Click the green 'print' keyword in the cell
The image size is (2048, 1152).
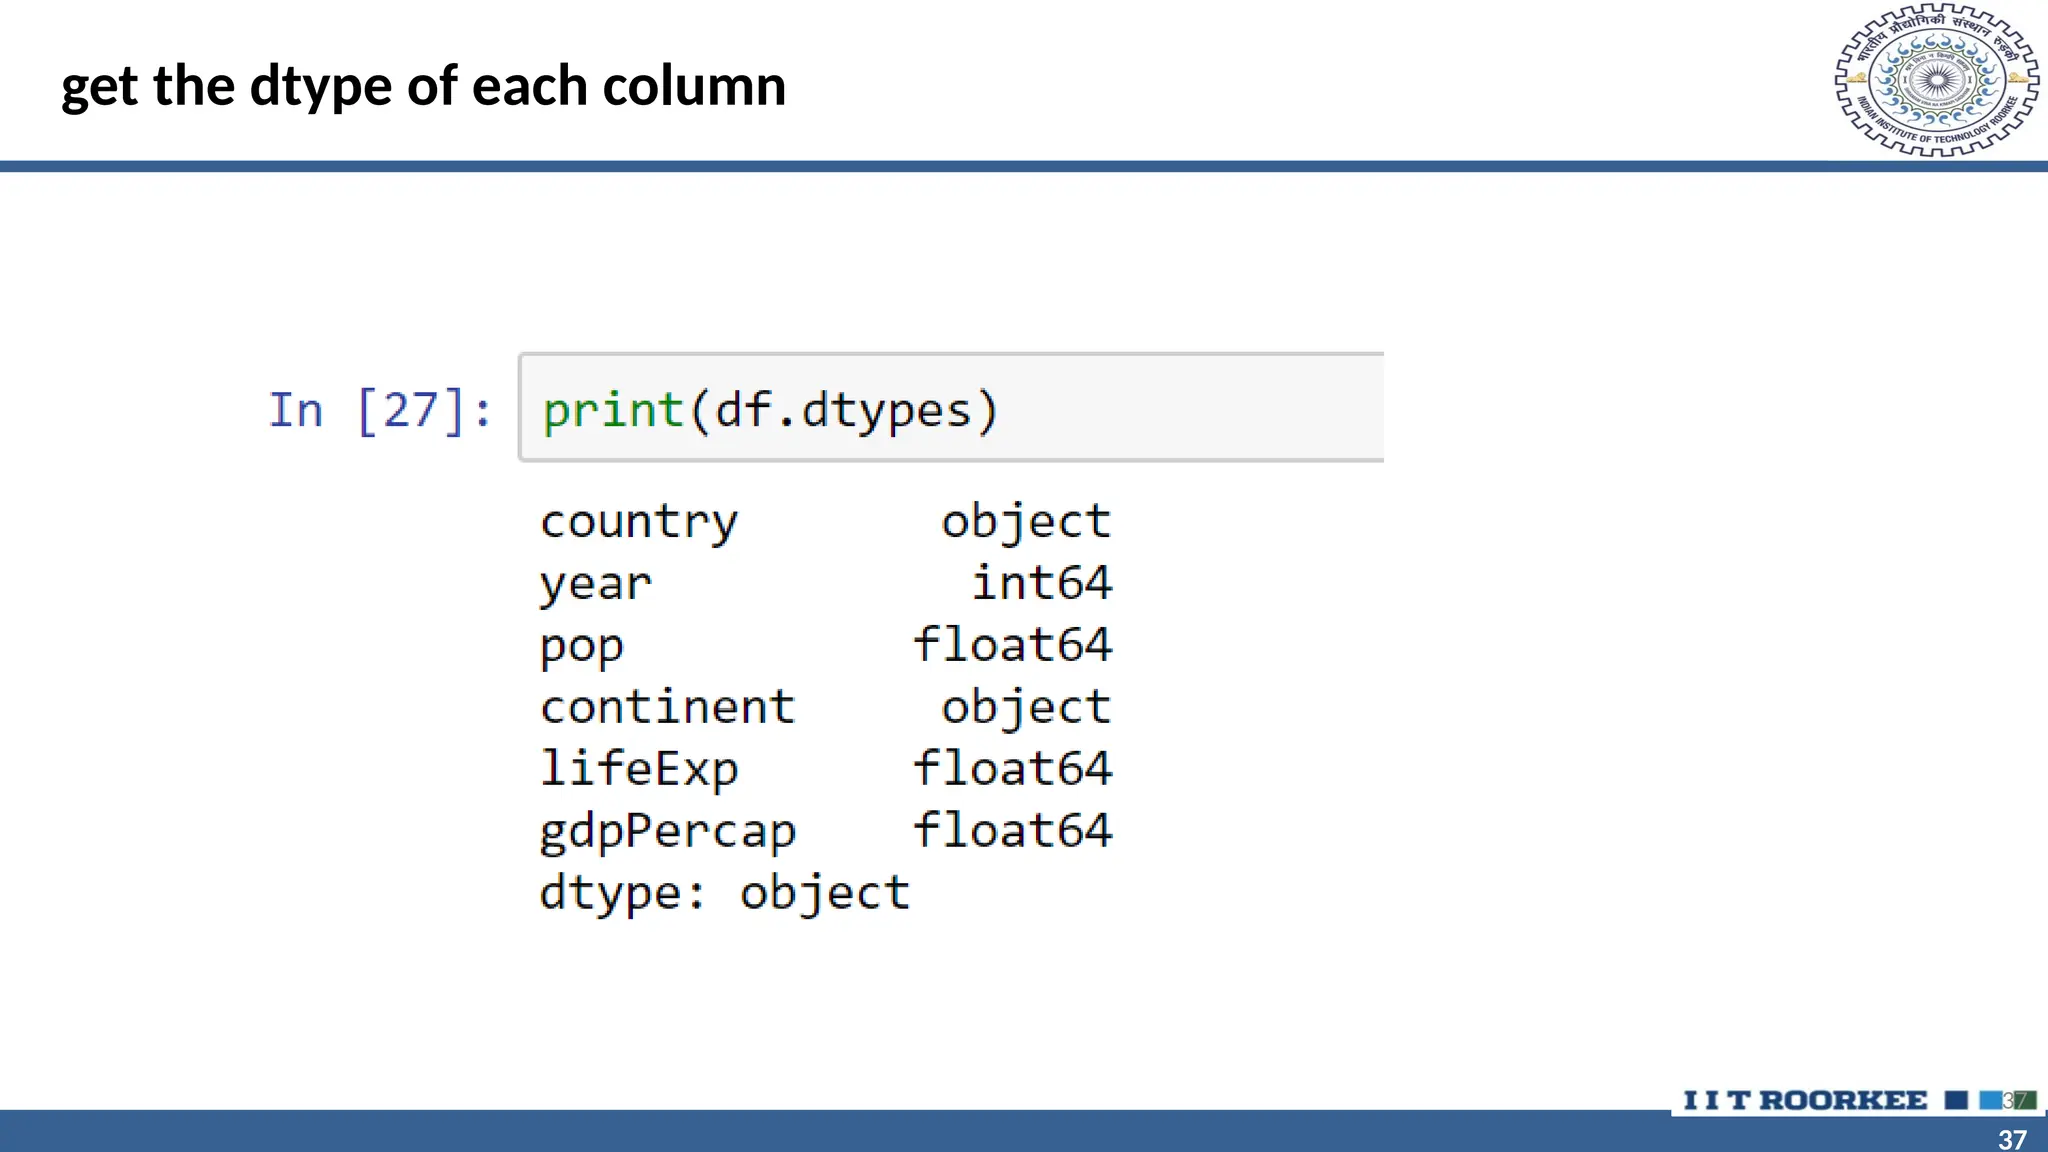coord(612,410)
